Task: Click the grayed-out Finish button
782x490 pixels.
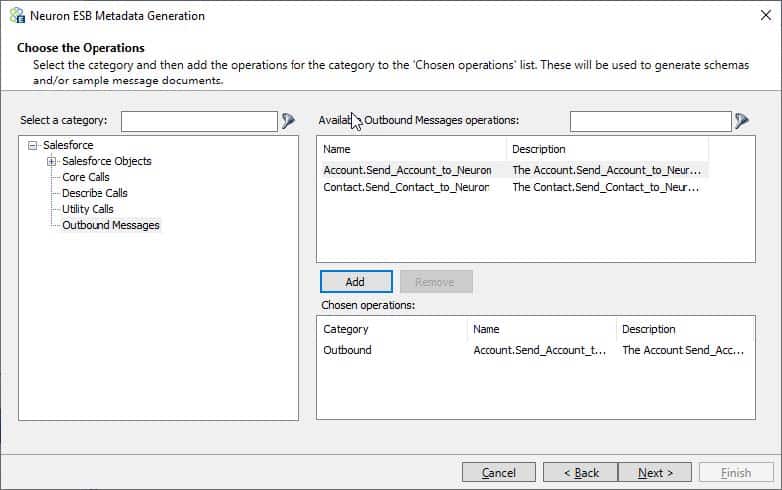Action: tap(736, 473)
